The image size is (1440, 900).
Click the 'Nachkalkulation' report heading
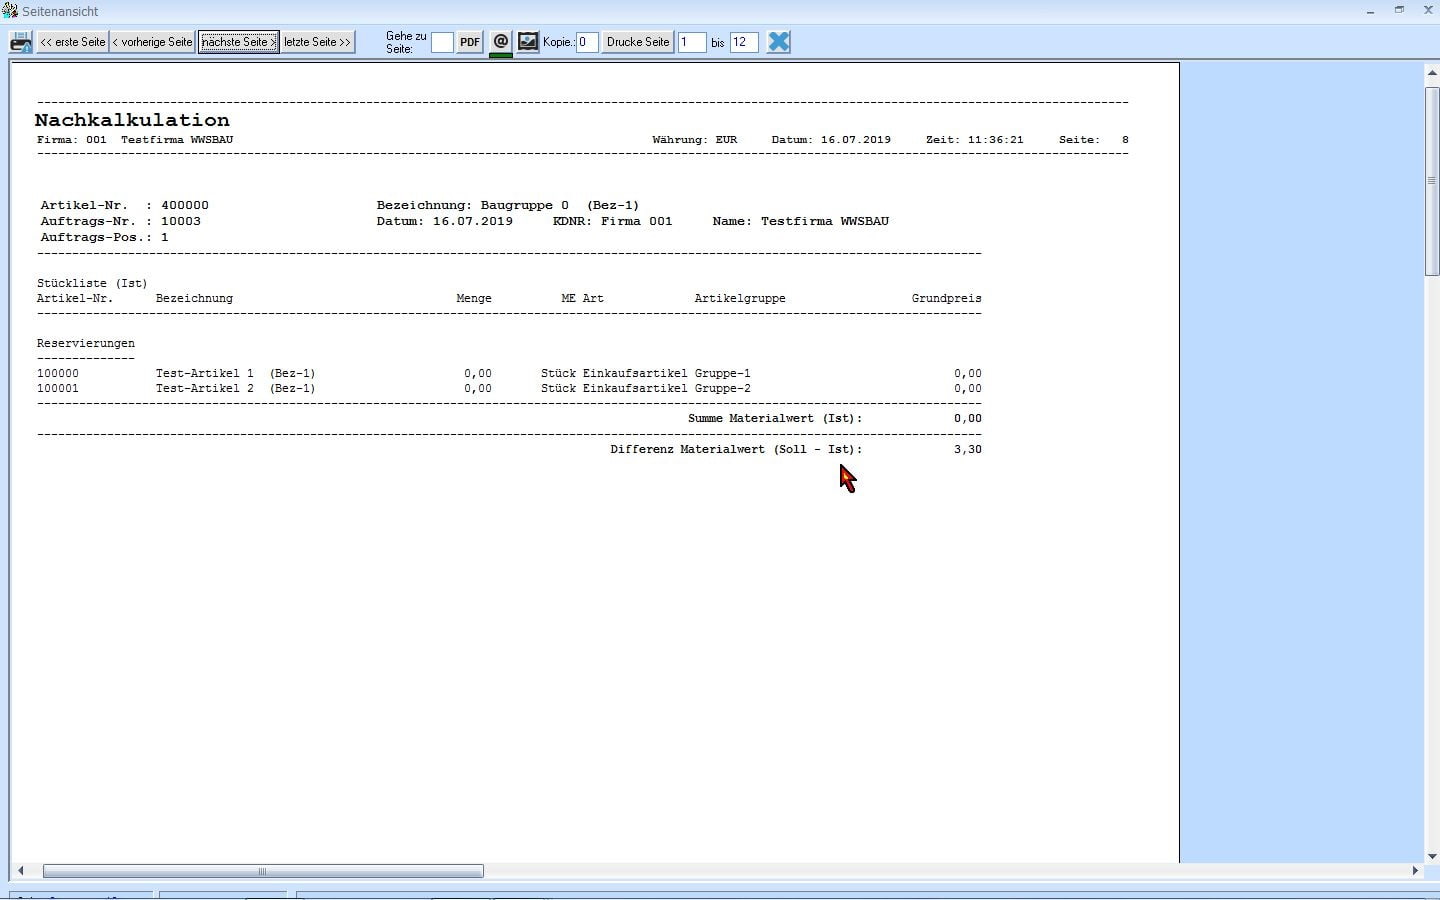point(132,120)
